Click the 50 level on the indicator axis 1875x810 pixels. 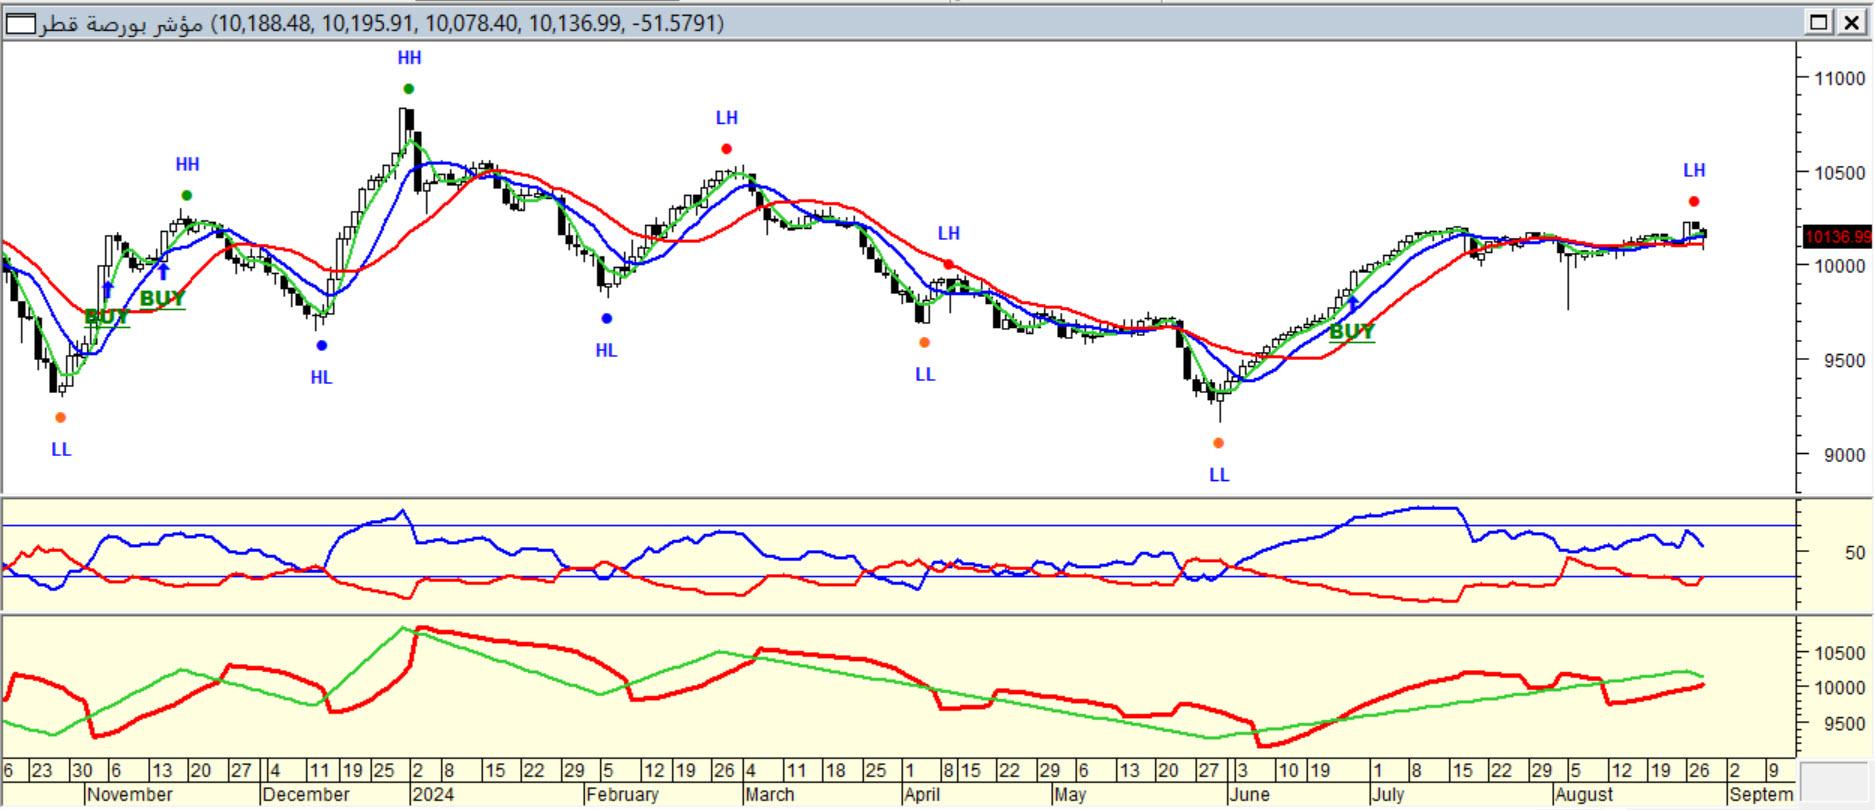click(x=1855, y=552)
